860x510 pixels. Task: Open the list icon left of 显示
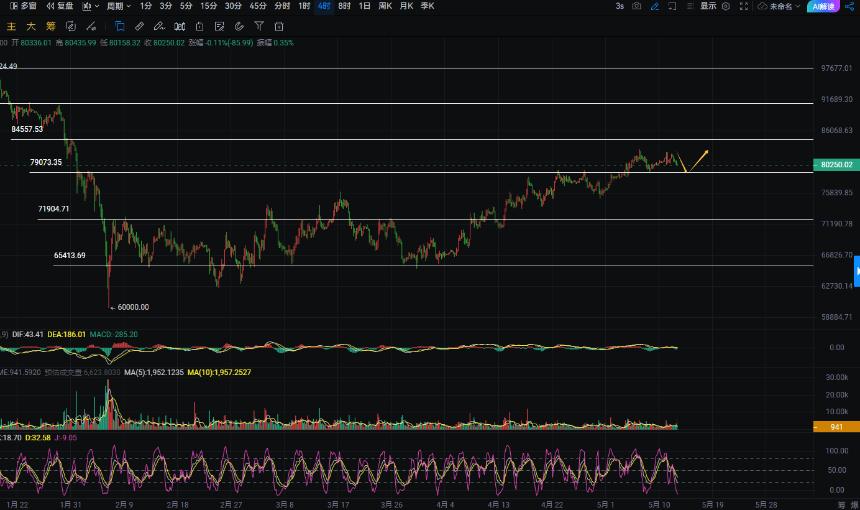[x=691, y=6]
